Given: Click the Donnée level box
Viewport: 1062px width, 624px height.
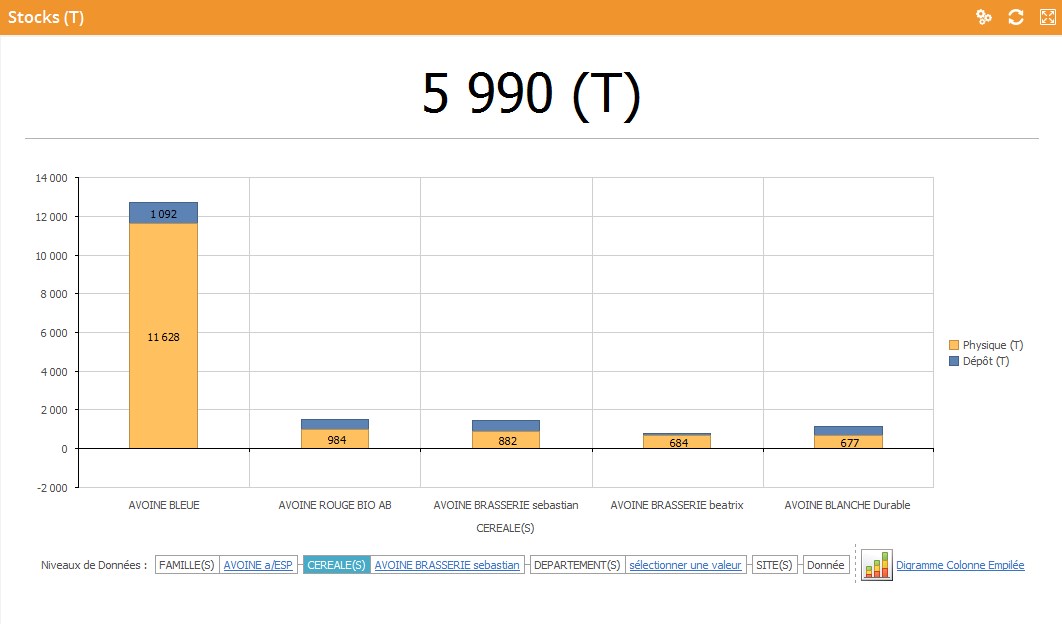Looking at the screenshot, I should coord(826,565).
